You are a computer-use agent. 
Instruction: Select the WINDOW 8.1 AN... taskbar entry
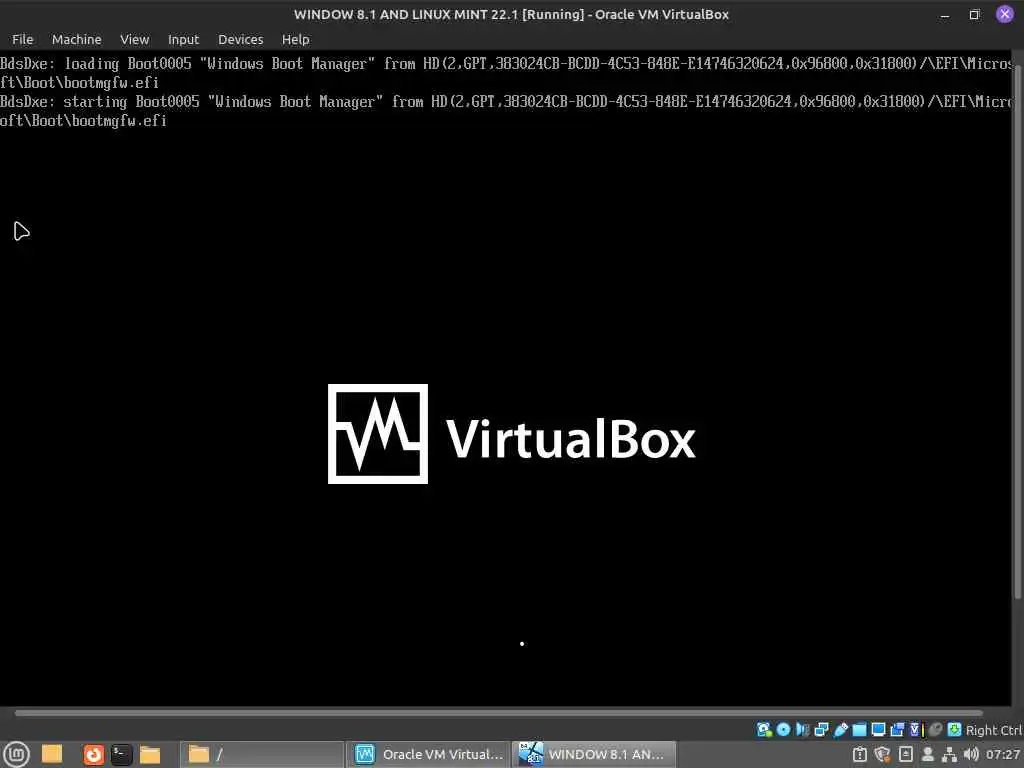(x=594, y=755)
